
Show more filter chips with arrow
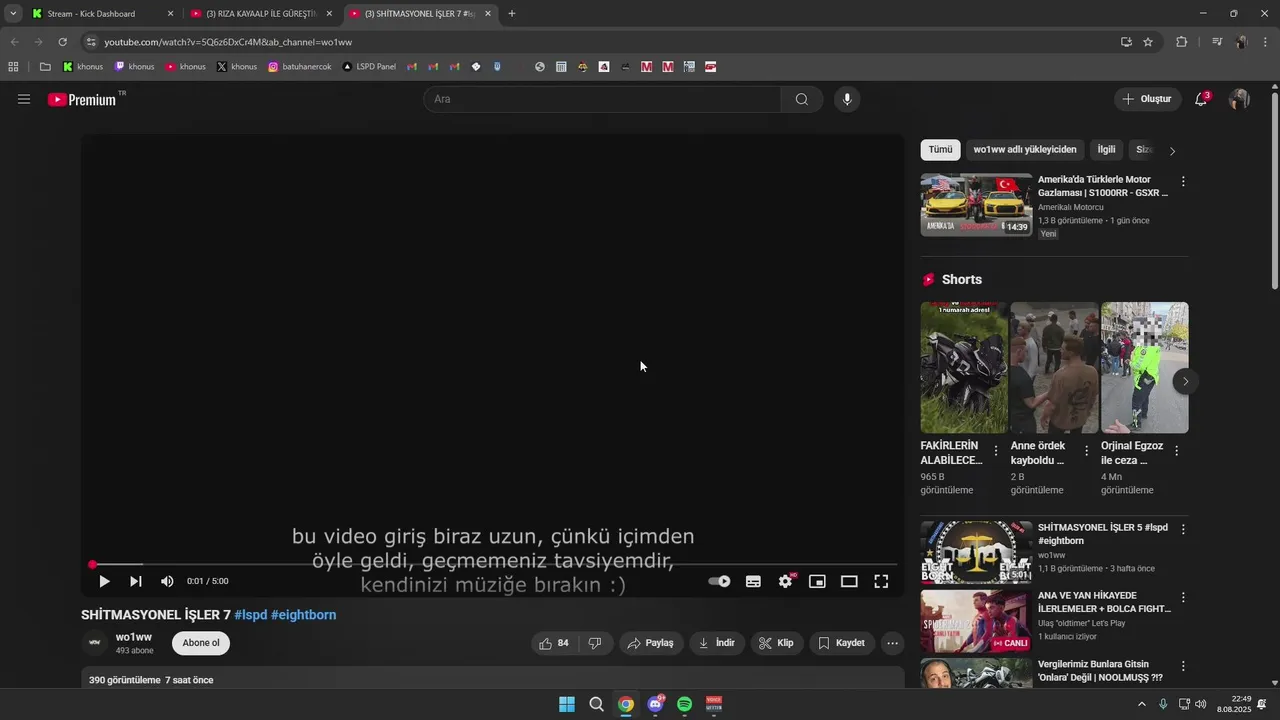pyautogui.click(x=1173, y=151)
